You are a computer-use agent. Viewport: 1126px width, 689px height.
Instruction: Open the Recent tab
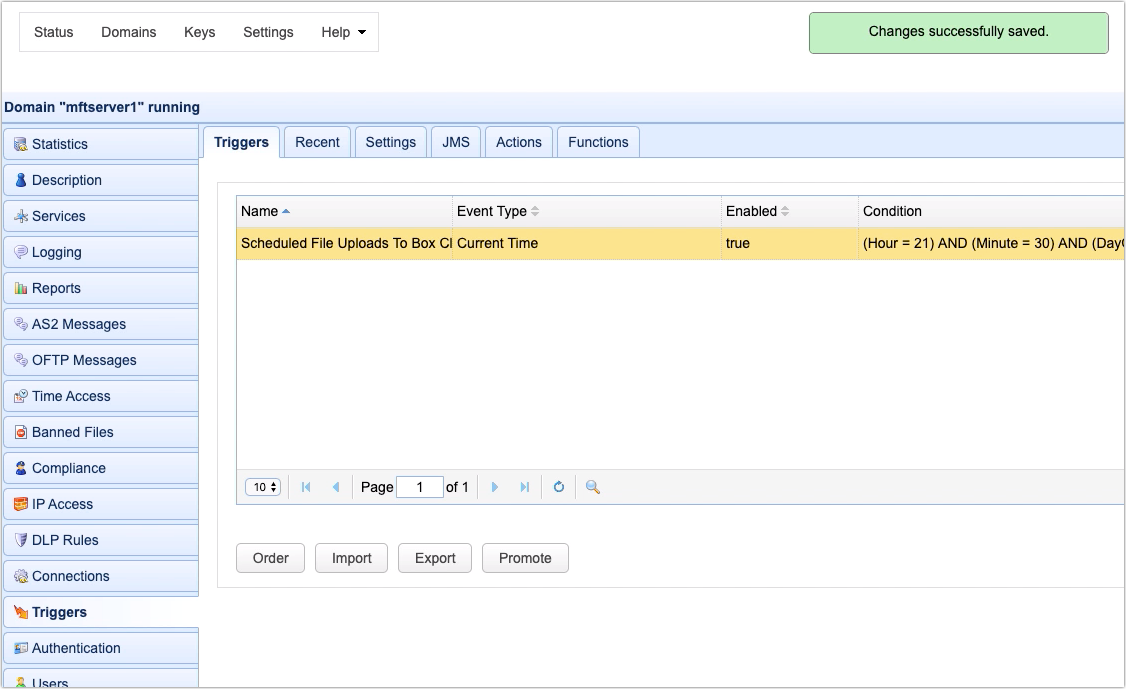[x=317, y=141]
